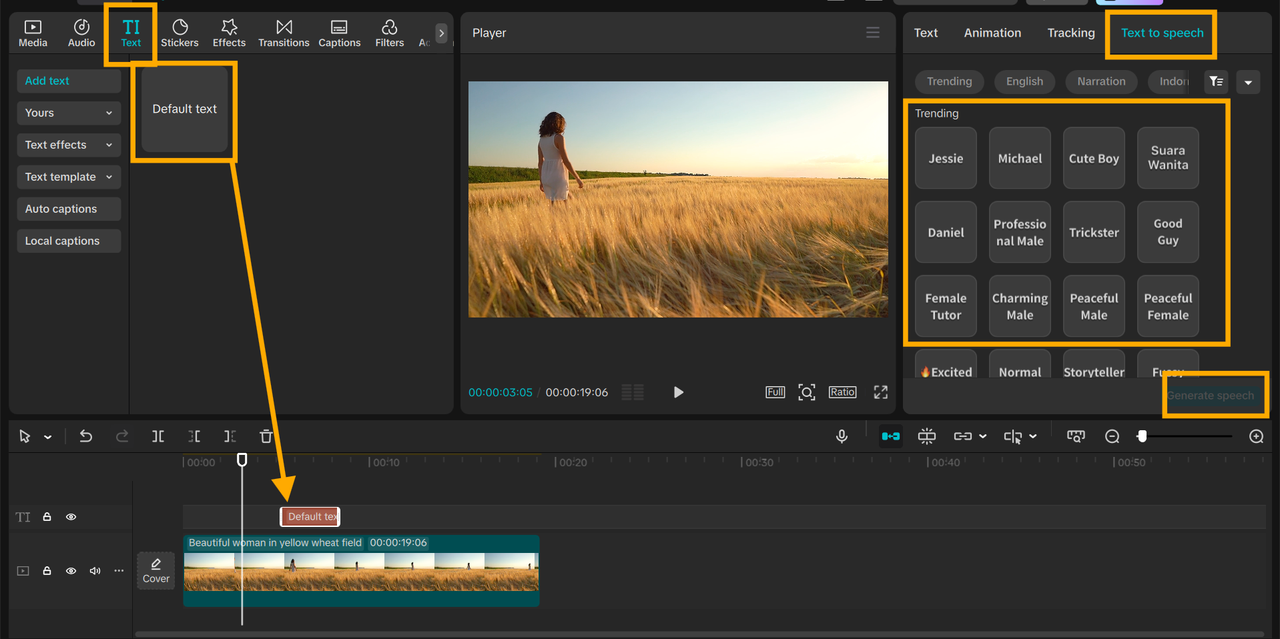The width and height of the screenshot is (1280, 639).
Task: Expand the Text effects section
Action: tap(69, 145)
